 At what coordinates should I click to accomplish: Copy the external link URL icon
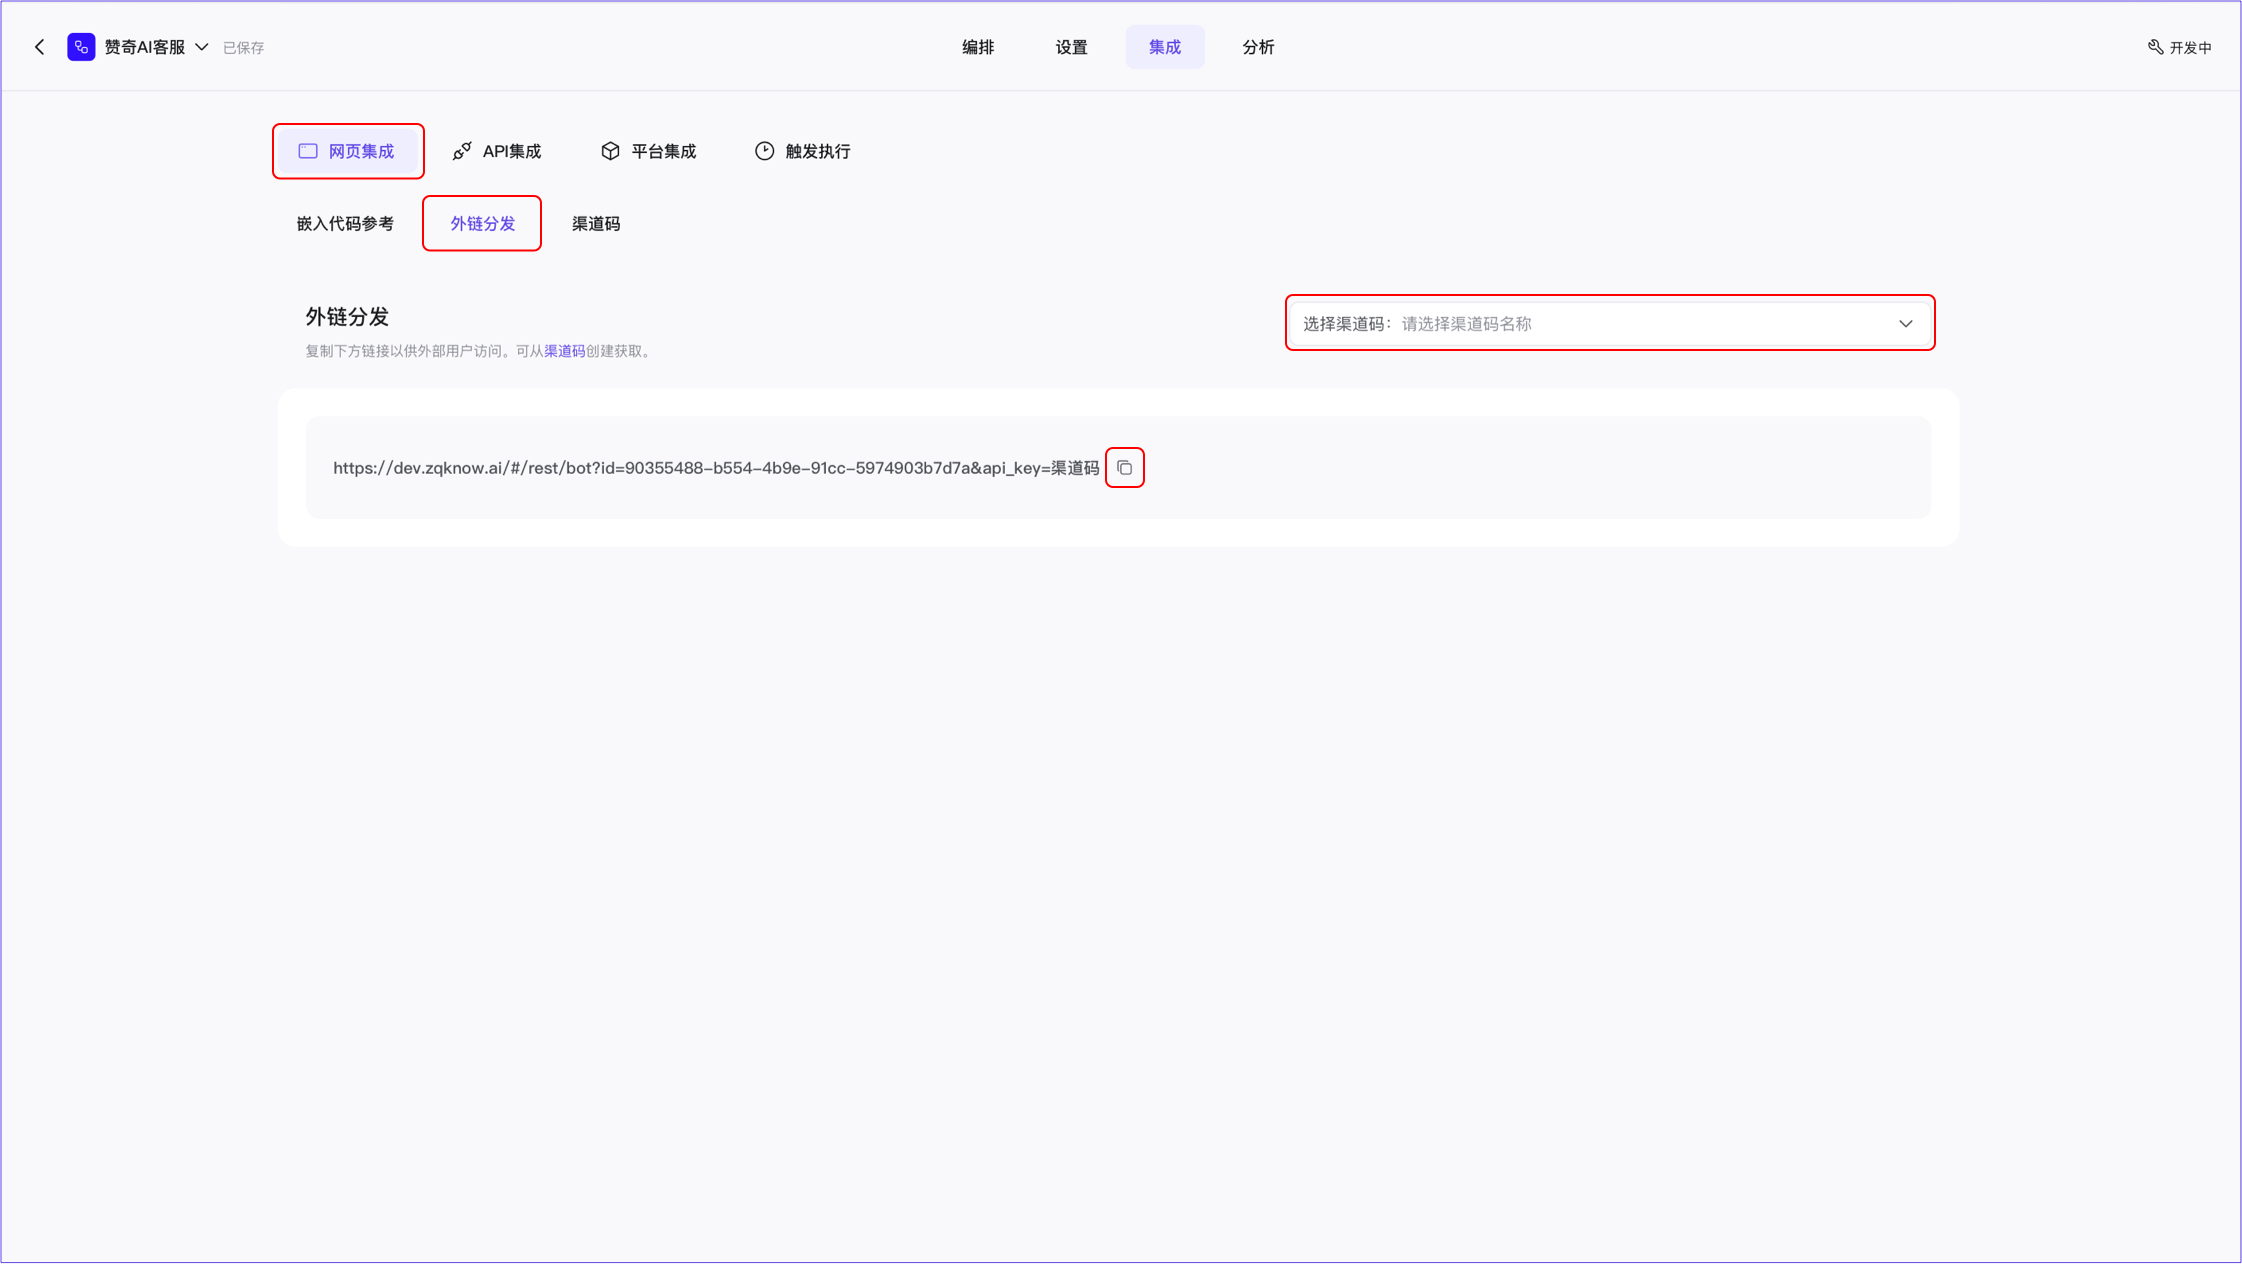pyautogui.click(x=1124, y=468)
